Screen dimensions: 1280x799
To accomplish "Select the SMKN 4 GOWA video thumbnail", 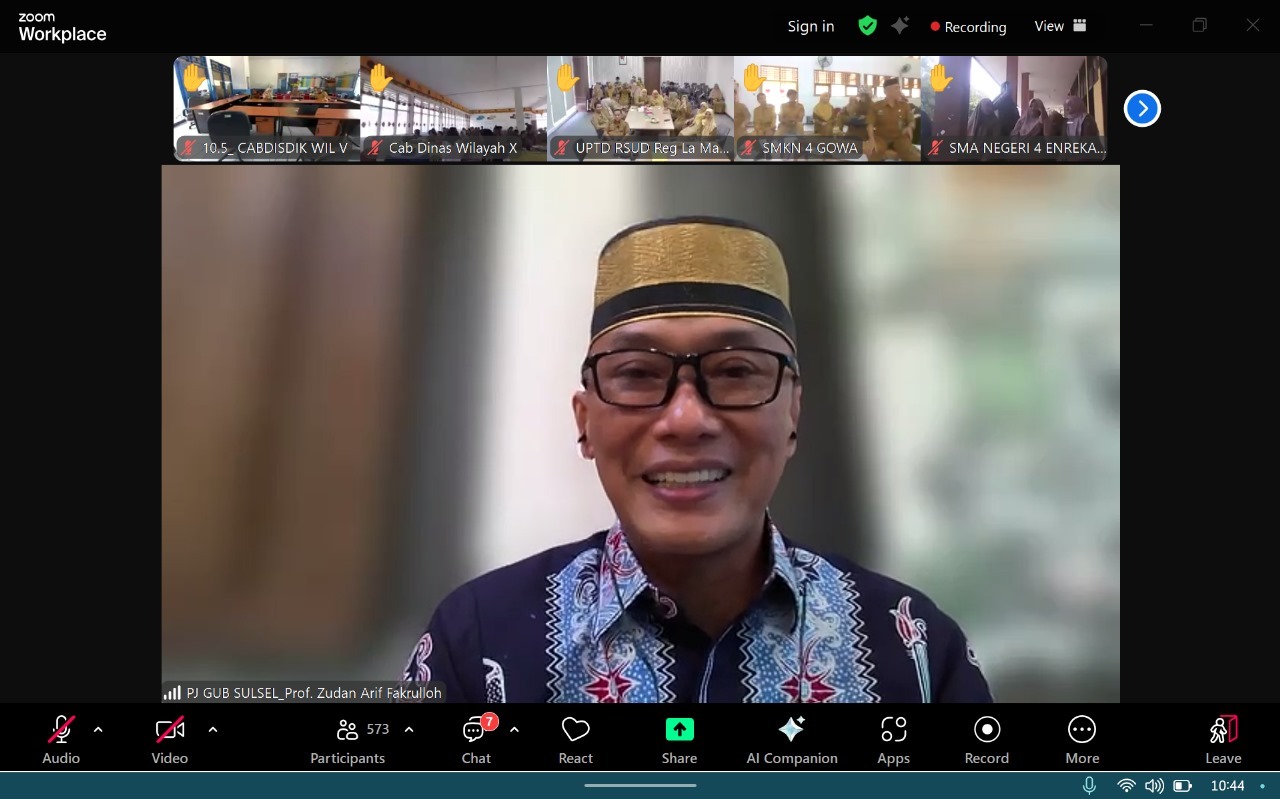I will pyautogui.click(x=827, y=108).
